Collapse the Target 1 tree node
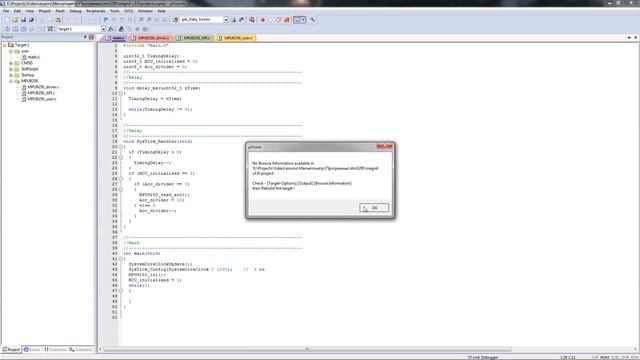This screenshot has width=640, height=360. click(5, 45)
